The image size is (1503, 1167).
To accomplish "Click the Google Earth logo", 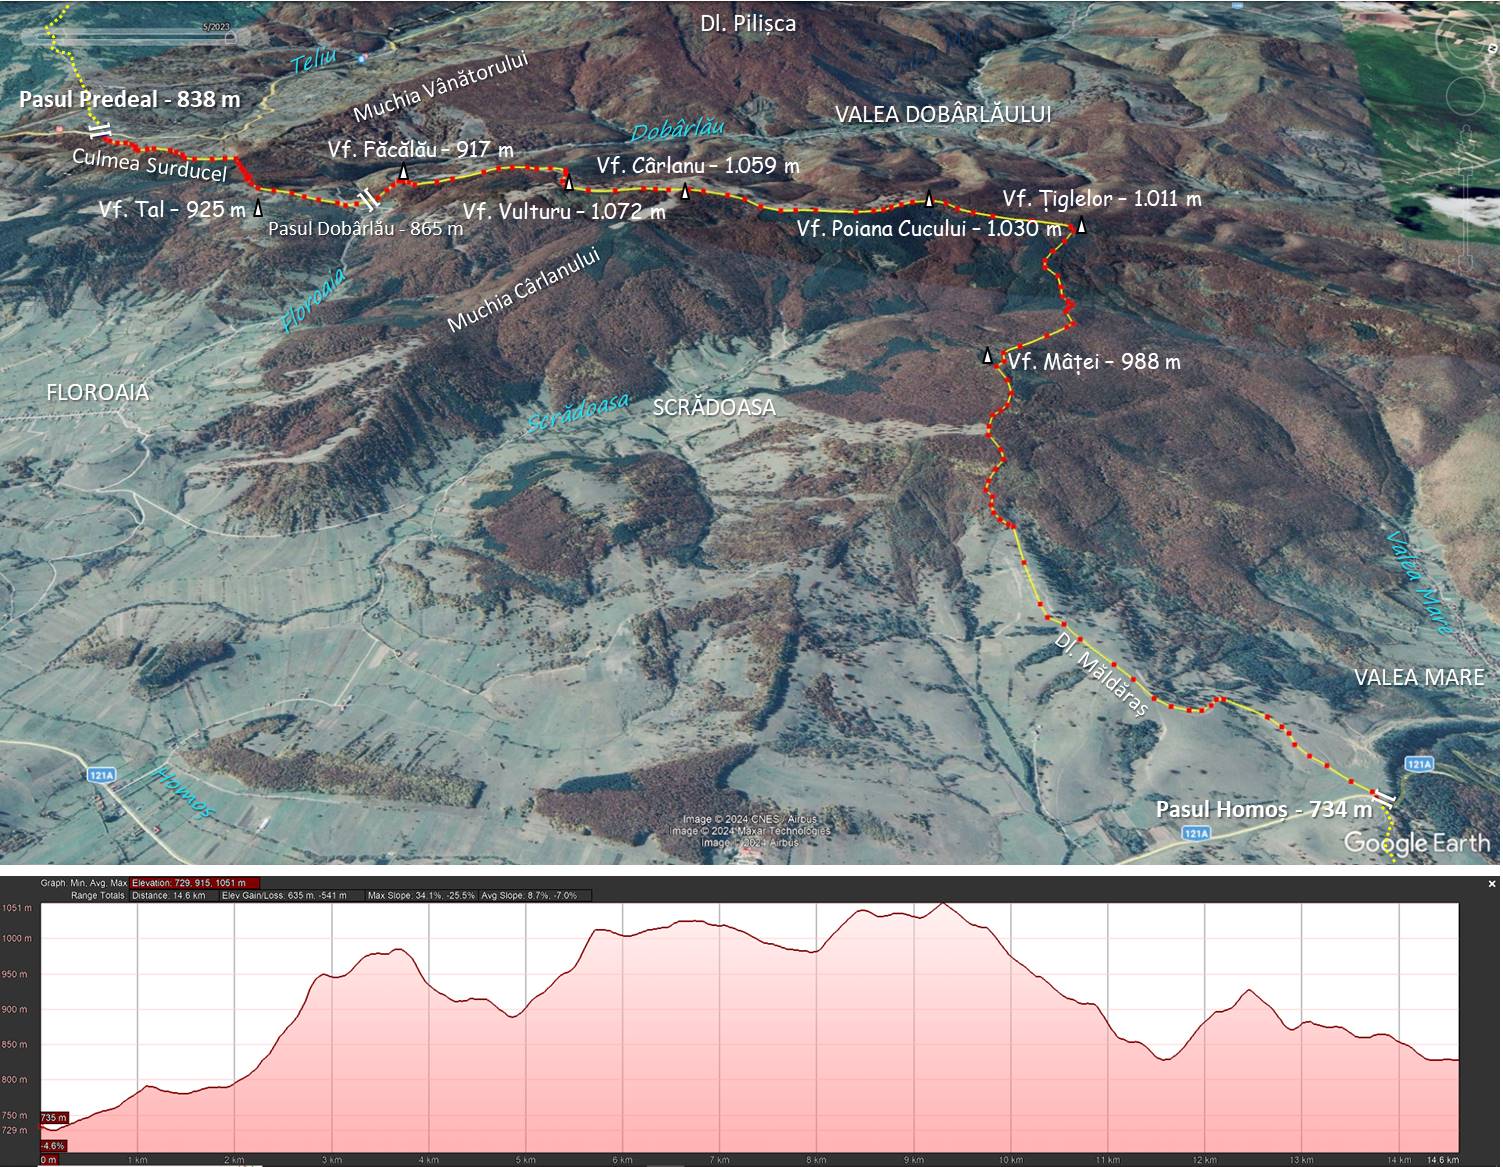I will (x=1416, y=841).
